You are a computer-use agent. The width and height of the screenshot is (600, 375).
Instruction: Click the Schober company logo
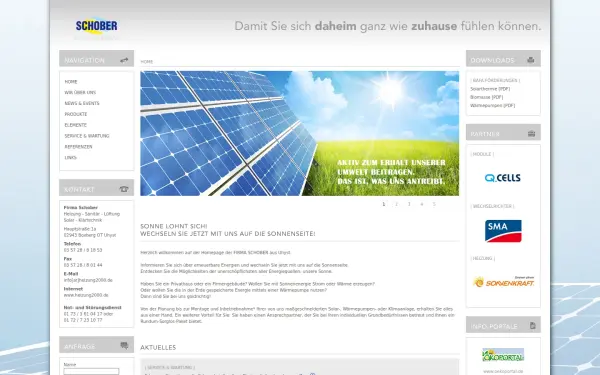click(96, 26)
